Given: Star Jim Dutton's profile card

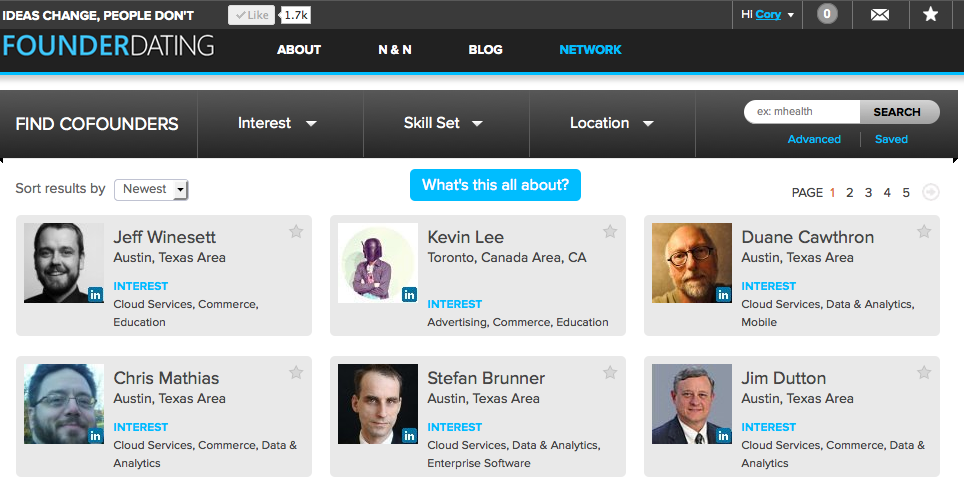Looking at the screenshot, I should (924, 372).
